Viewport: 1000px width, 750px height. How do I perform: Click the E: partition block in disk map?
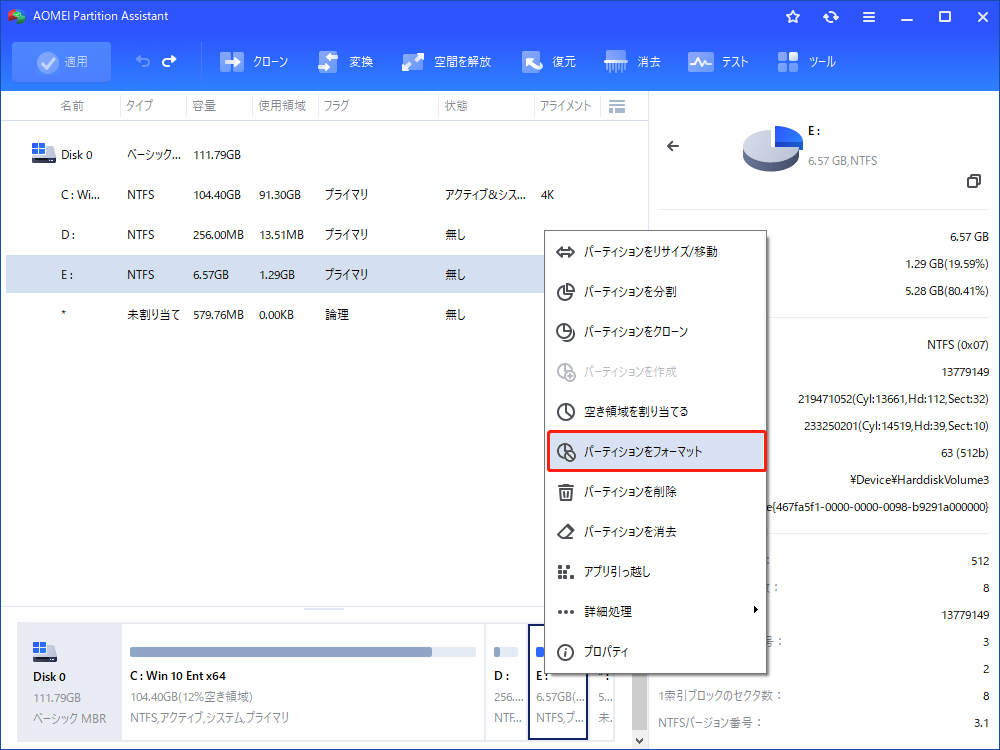coord(557,682)
